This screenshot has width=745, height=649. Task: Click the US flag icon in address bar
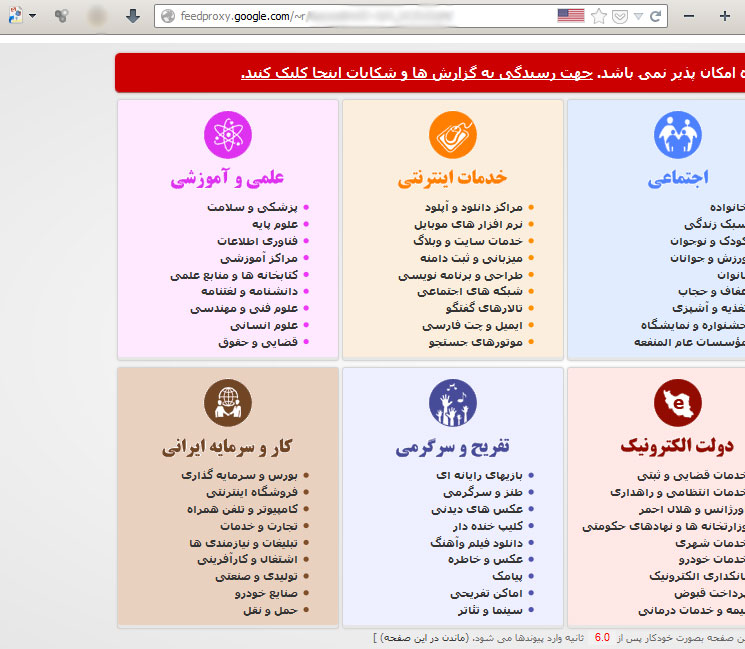click(x=571, y=16)
